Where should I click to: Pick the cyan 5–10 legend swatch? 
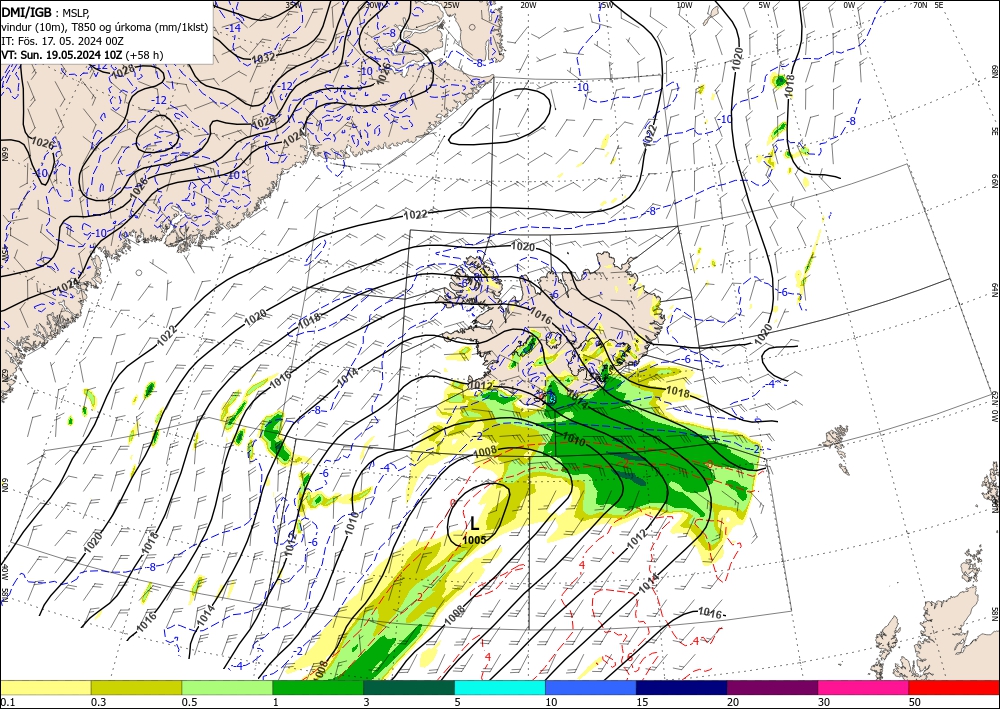pyautogui.click(x=500, y=687)
